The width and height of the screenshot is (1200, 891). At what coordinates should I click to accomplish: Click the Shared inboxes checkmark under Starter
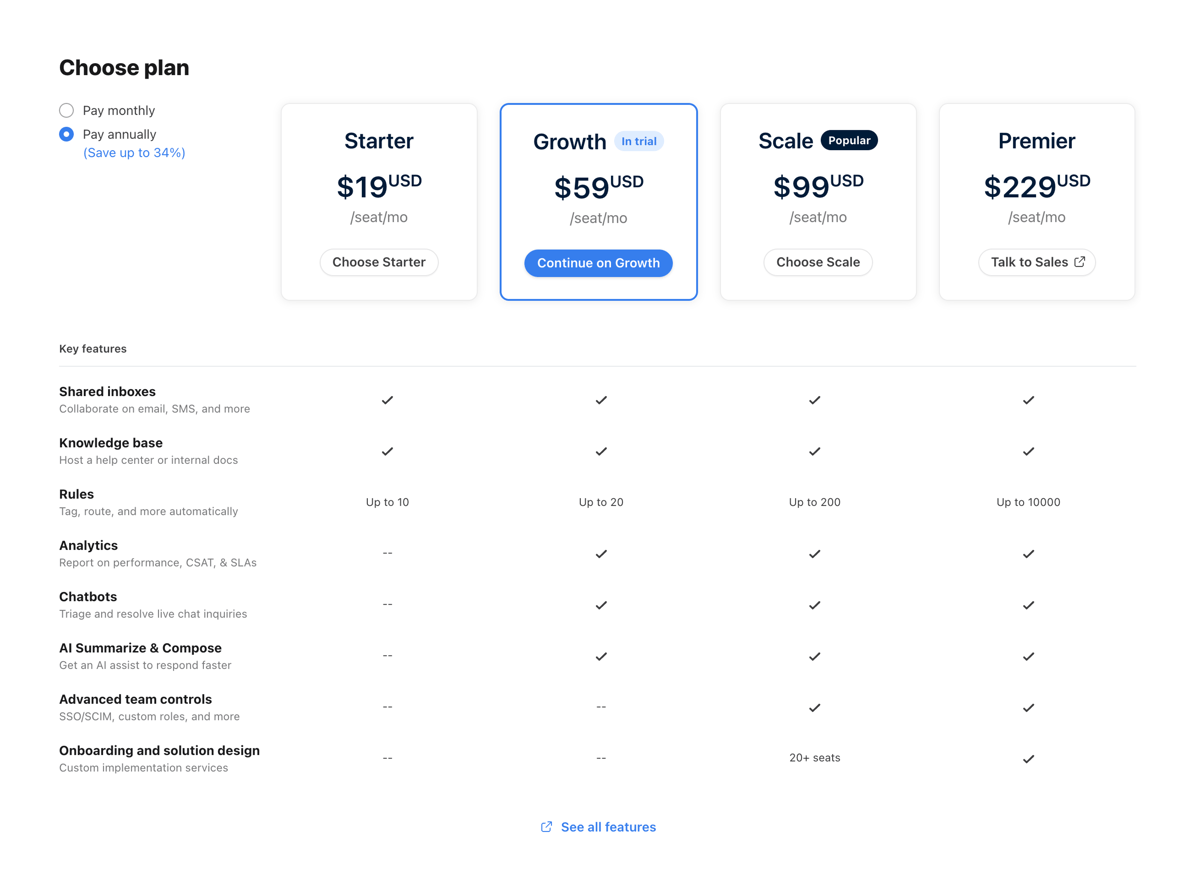click(x=387, y=400)
